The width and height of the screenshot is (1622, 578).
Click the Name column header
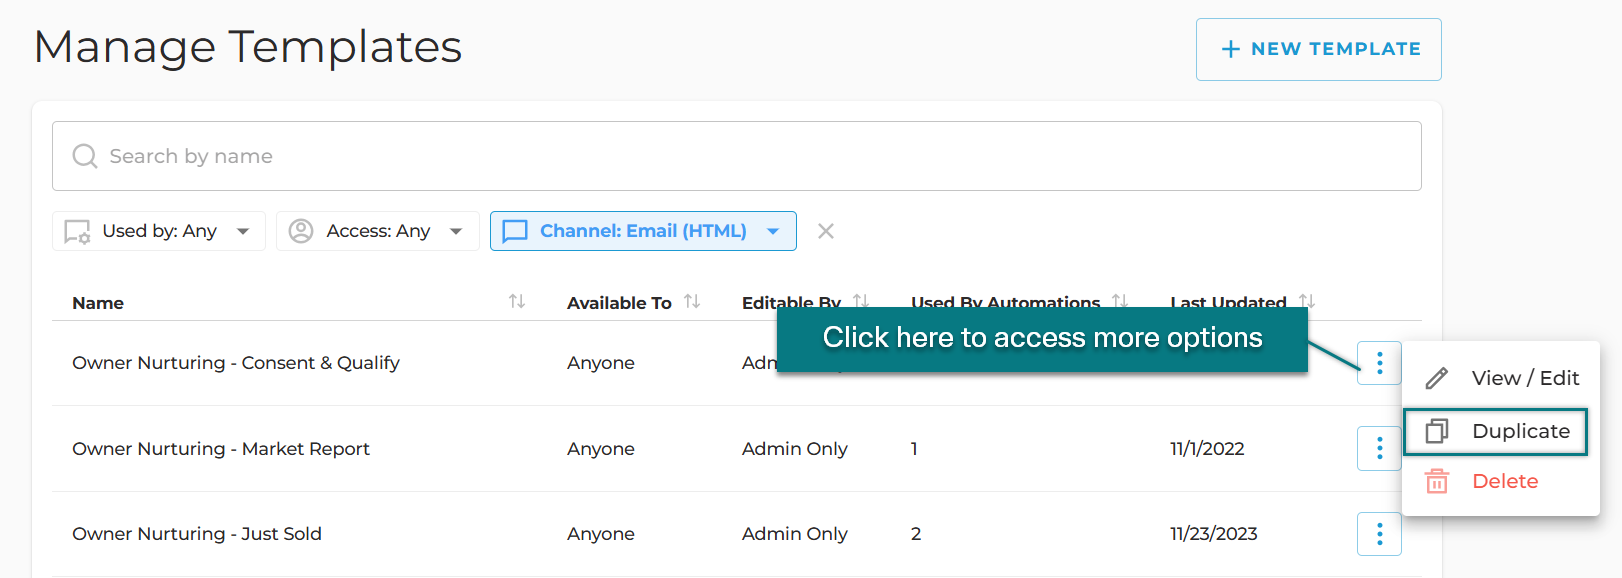tap(98, 303)
